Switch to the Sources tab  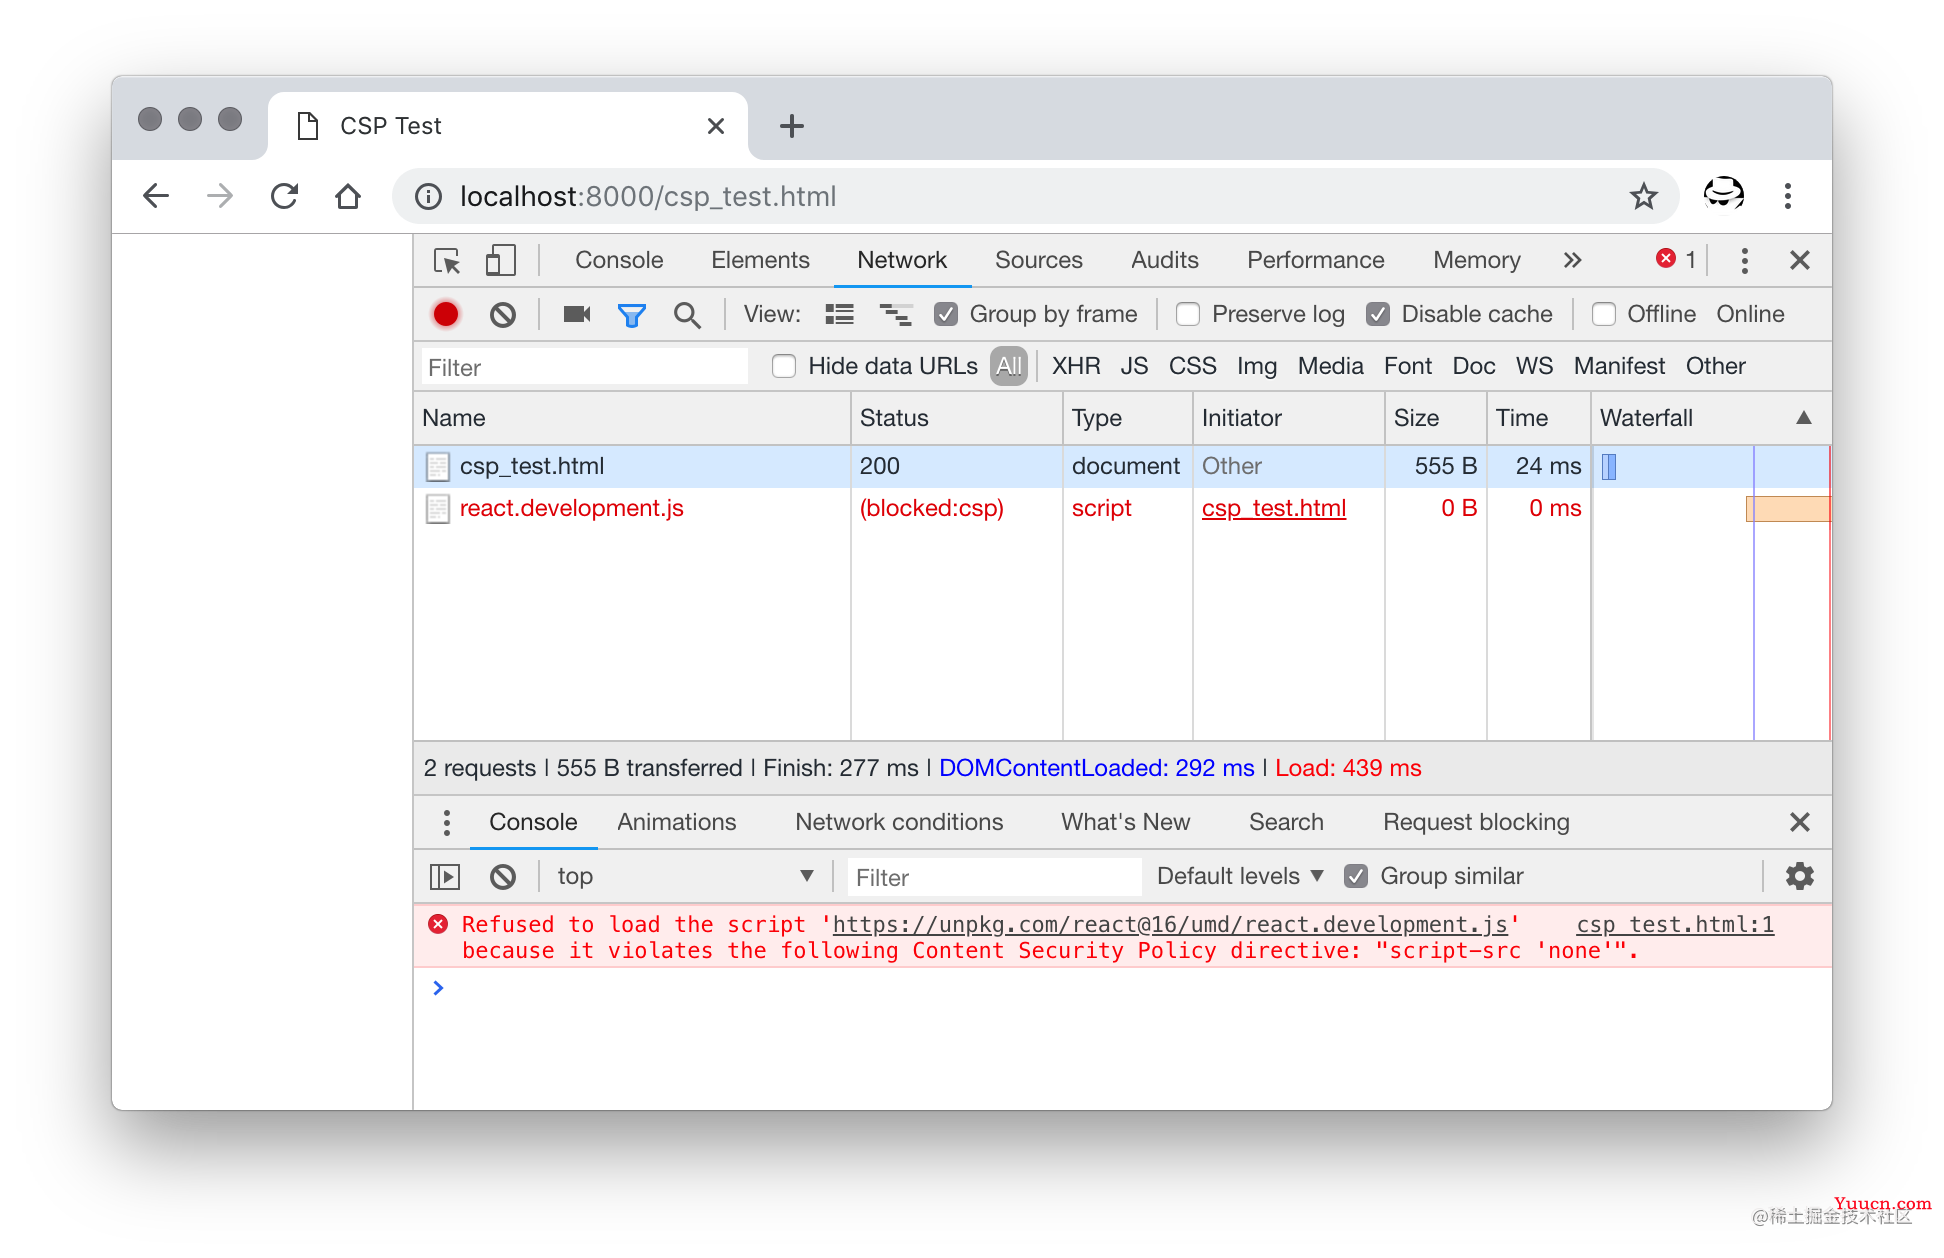[x=1038, y=260]
